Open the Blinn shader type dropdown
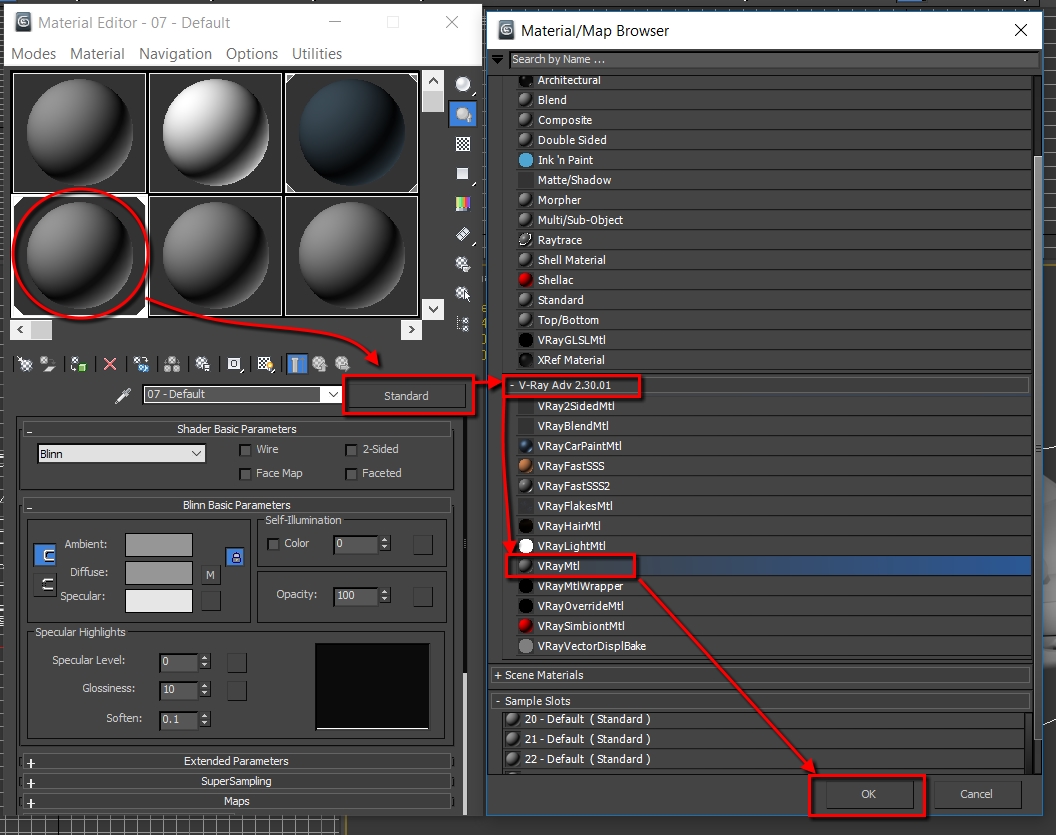 point(121,454)
